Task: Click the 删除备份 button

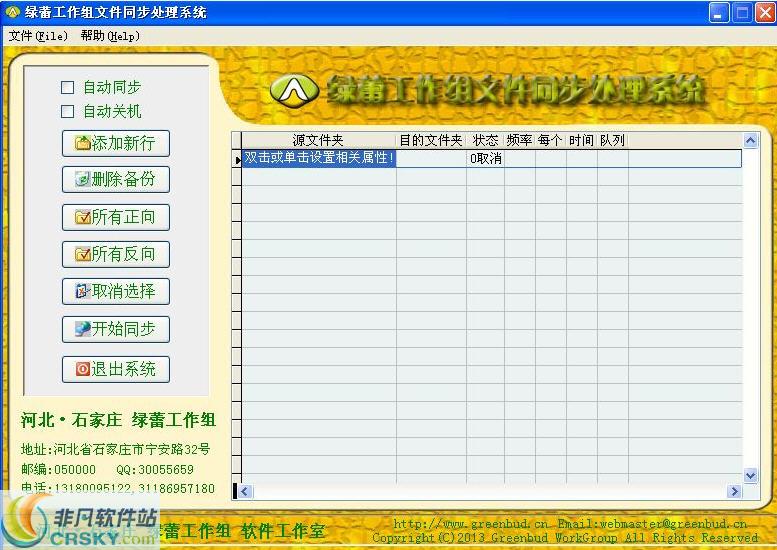Action: click(x=116, y=179)
